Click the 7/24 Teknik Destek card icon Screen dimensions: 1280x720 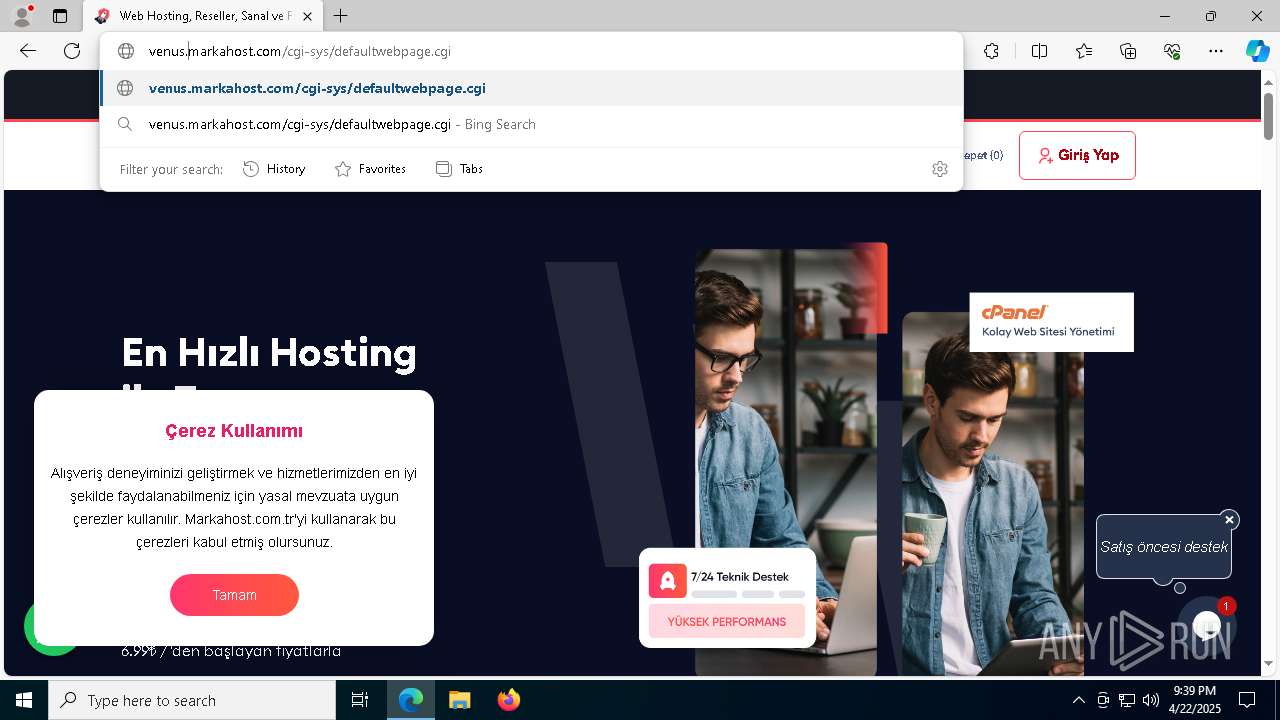(667, 580)
